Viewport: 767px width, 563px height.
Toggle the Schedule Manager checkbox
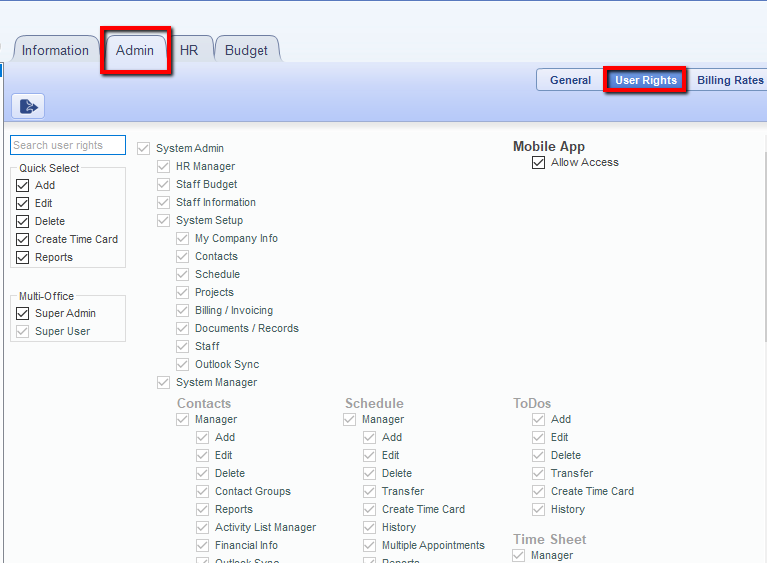pyautogui.click(x=349, y=420)
